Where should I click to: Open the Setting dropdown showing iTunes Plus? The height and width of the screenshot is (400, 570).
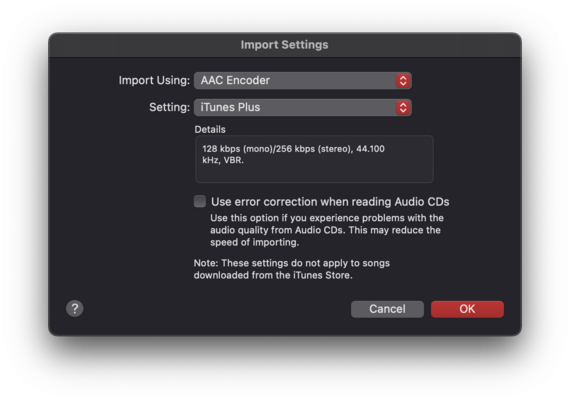[302, 107]
